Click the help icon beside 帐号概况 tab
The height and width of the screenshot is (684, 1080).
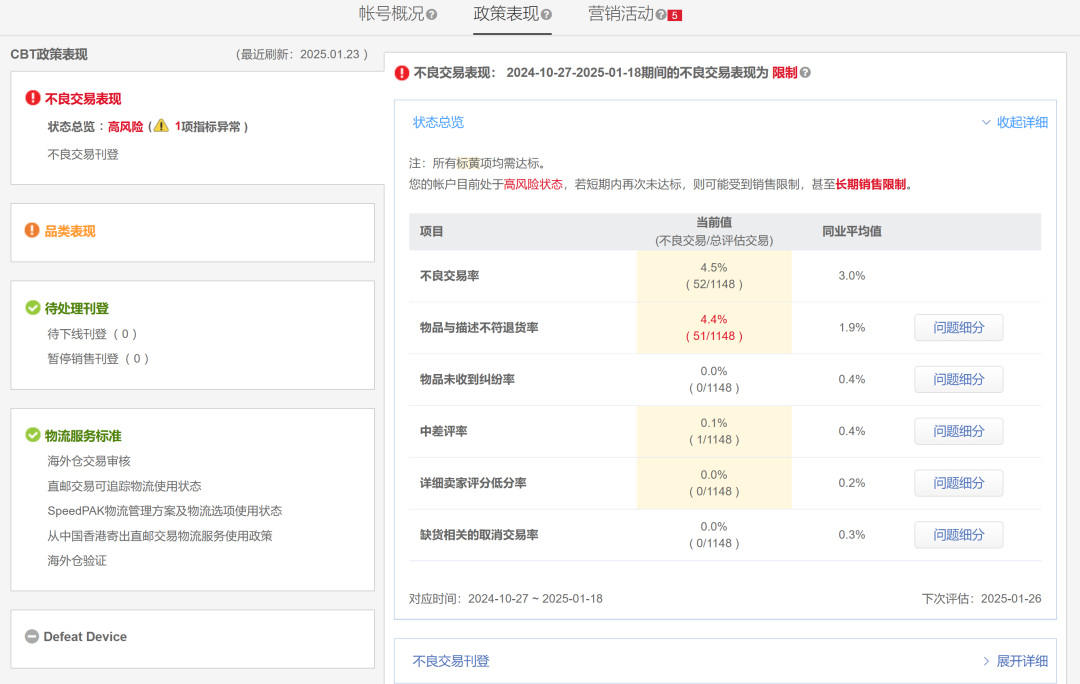(434, 14)
